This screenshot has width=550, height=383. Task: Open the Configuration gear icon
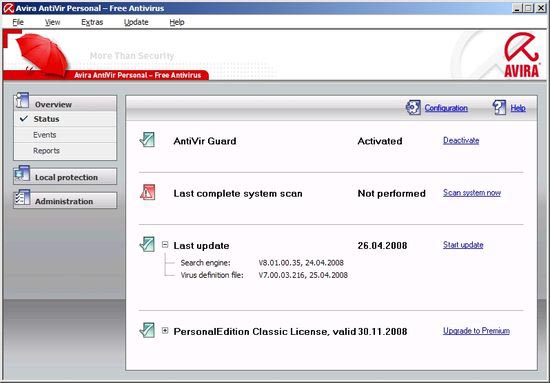[x=413, y=107]
